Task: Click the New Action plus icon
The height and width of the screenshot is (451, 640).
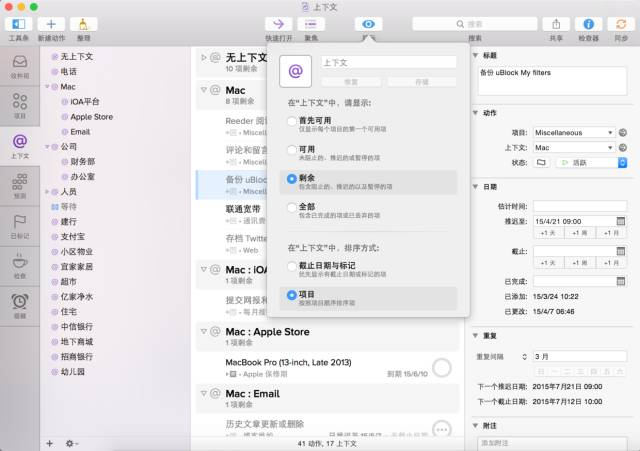Action: point(51,24)
